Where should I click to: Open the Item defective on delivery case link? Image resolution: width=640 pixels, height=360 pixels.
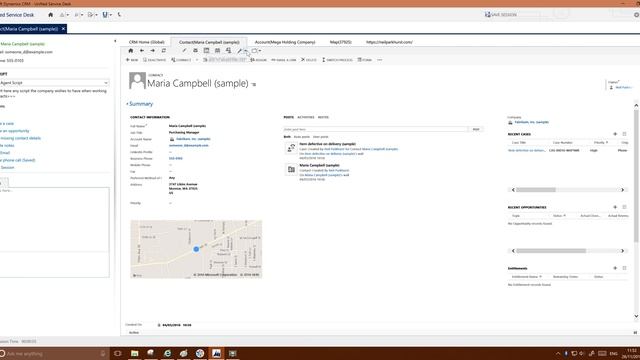pos(527,151)
